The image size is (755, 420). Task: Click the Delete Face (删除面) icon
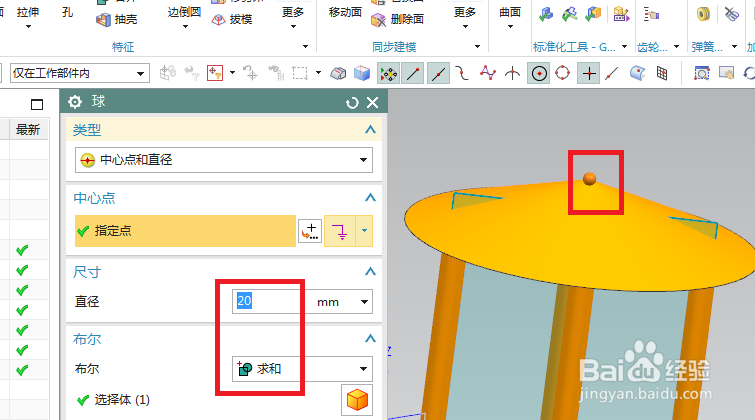tap(378, 20)
